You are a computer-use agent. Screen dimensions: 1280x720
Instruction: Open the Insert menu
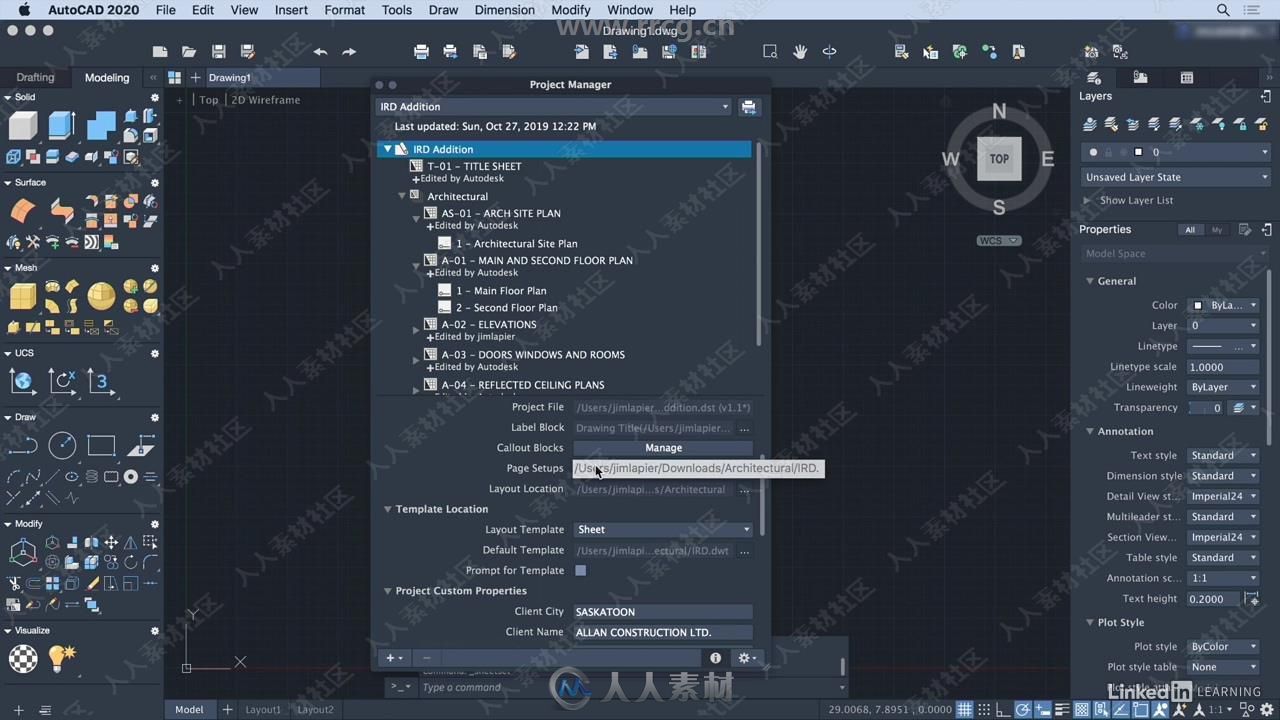click(x=291, y=10)
